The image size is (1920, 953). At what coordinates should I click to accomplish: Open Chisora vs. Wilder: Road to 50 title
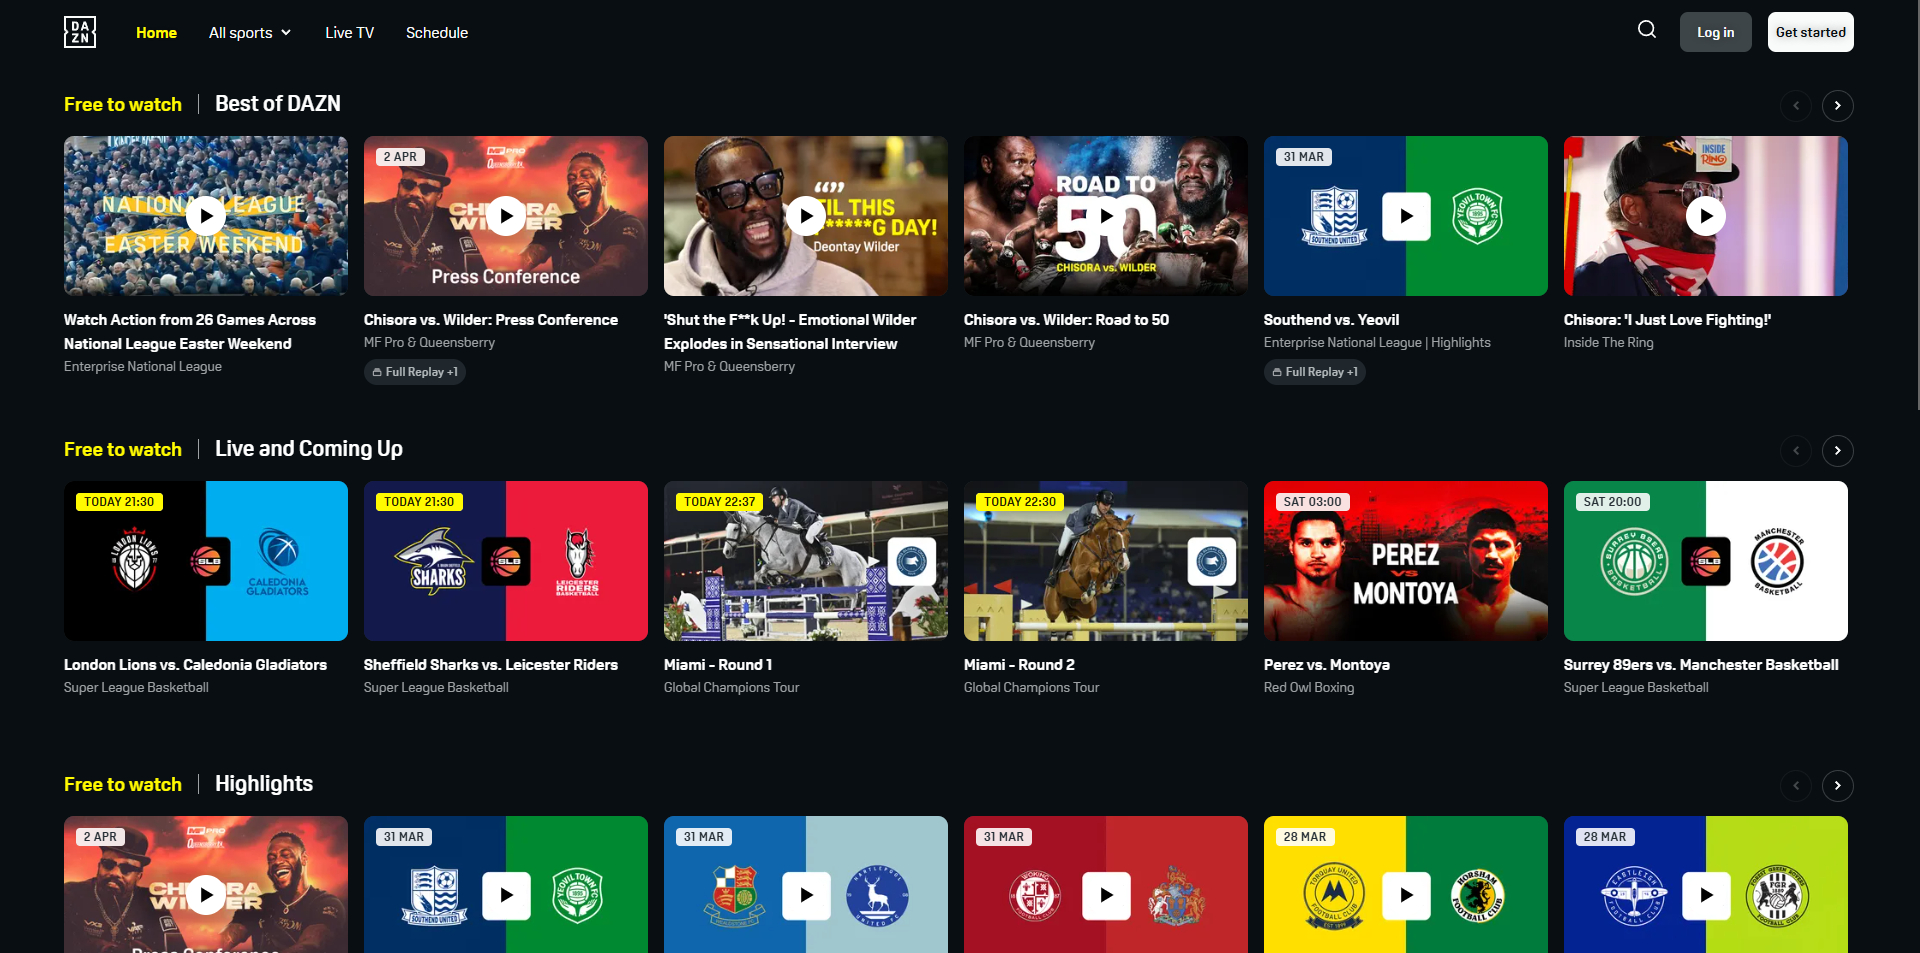tap(1066, 319)
